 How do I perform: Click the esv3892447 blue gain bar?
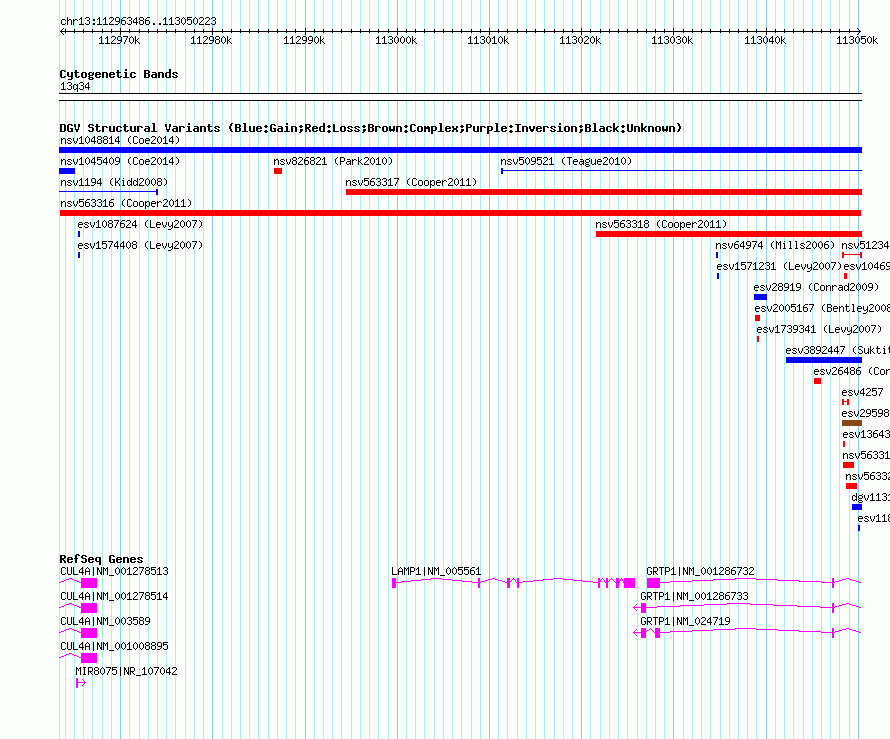pyautogui.click(x=824, y=360)
